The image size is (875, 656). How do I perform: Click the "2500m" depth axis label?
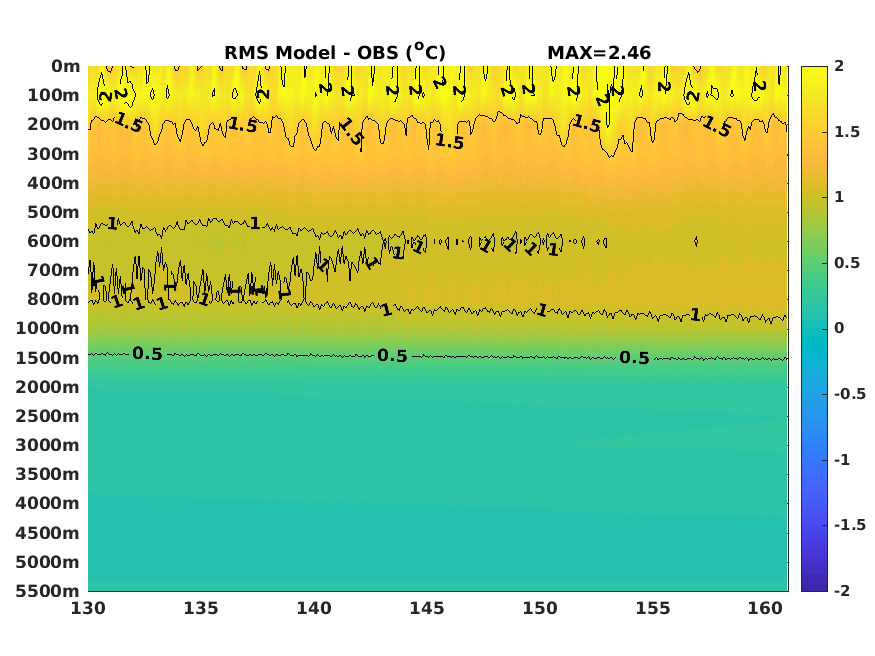48,416
